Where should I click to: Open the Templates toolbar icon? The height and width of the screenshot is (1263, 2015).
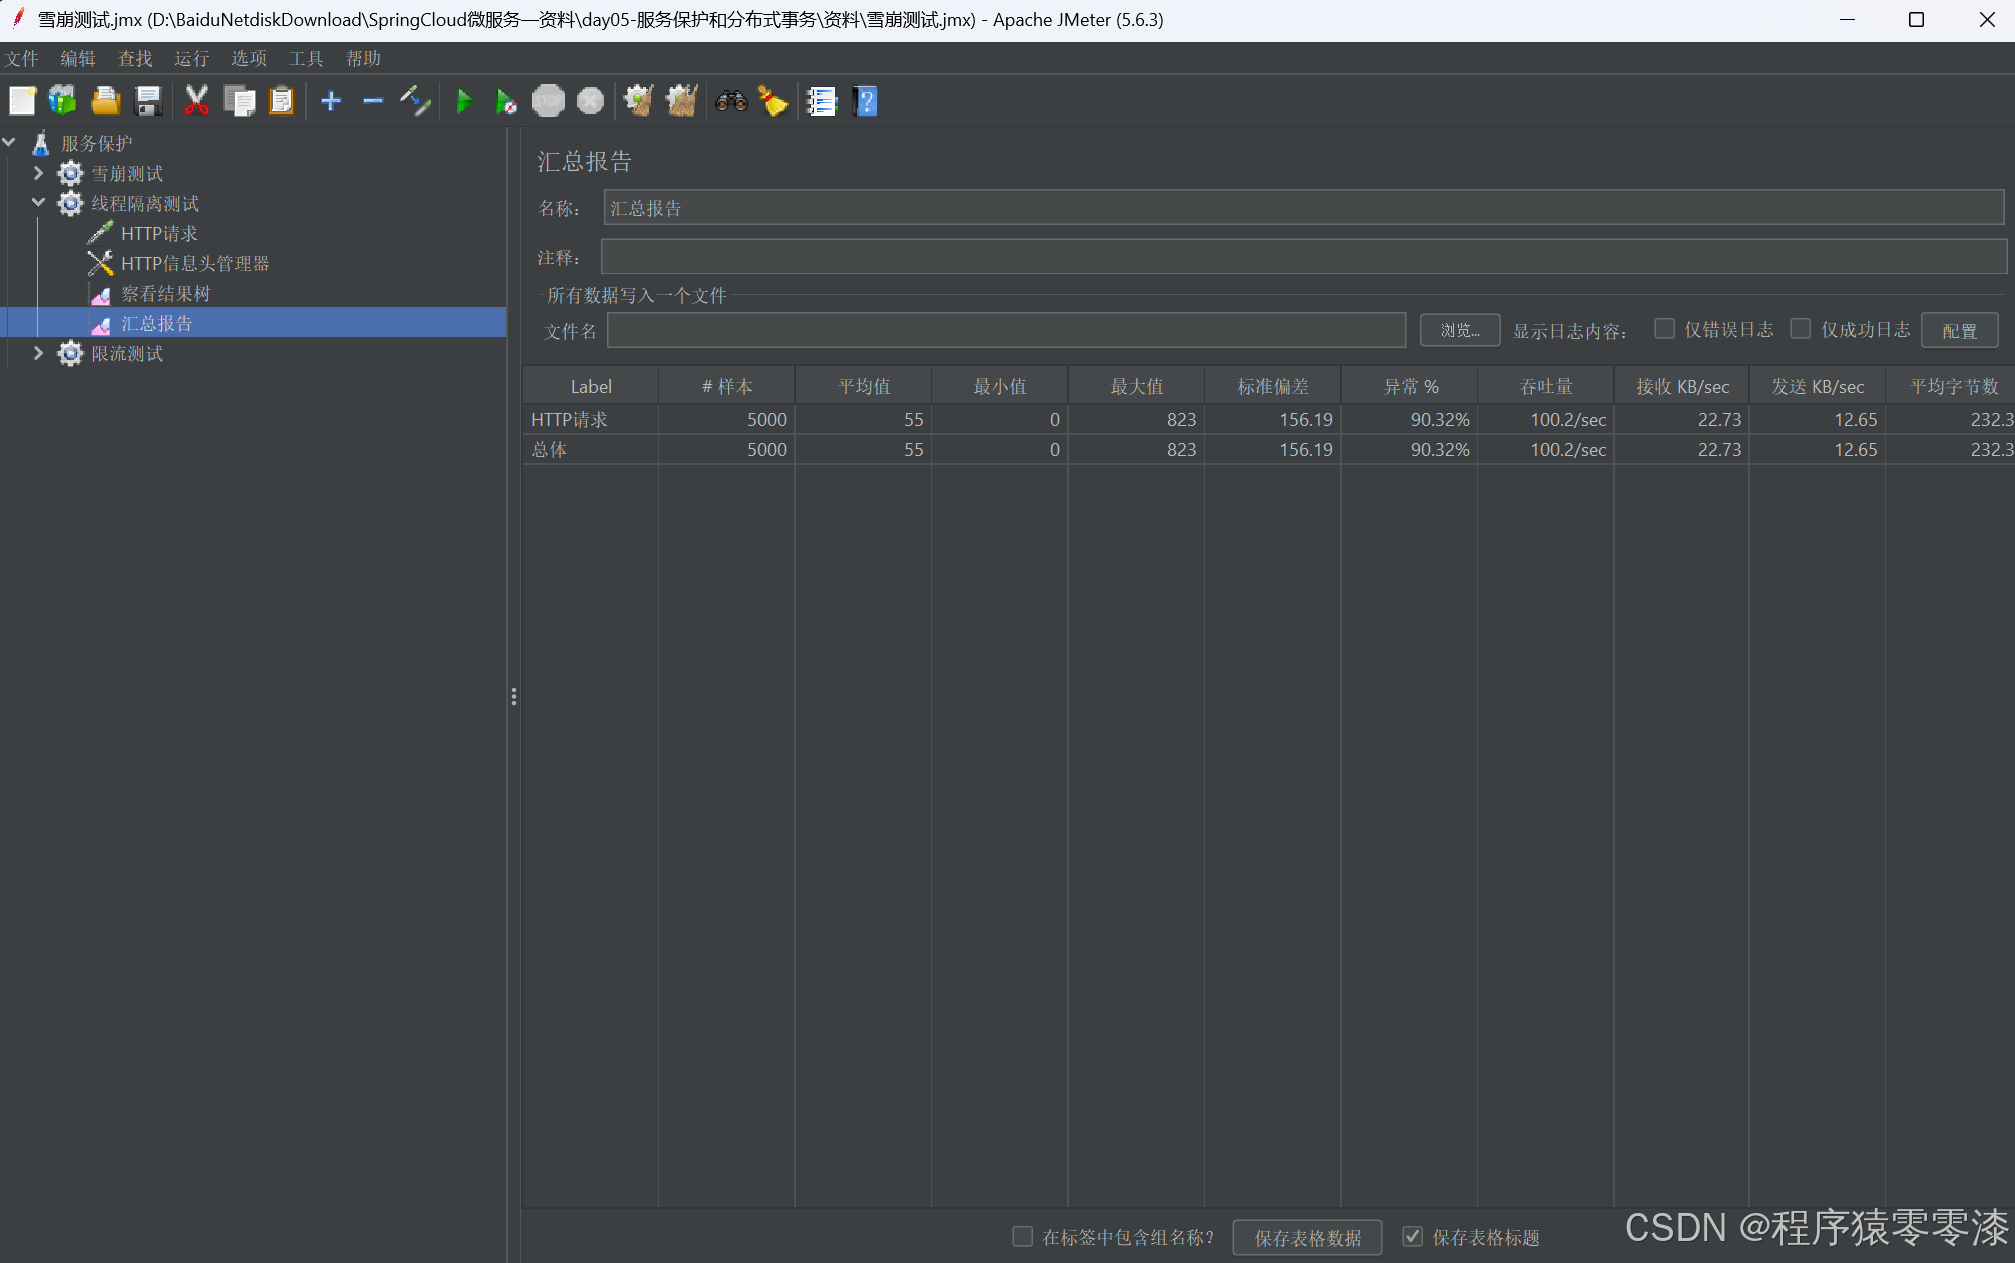pos(63,101)
